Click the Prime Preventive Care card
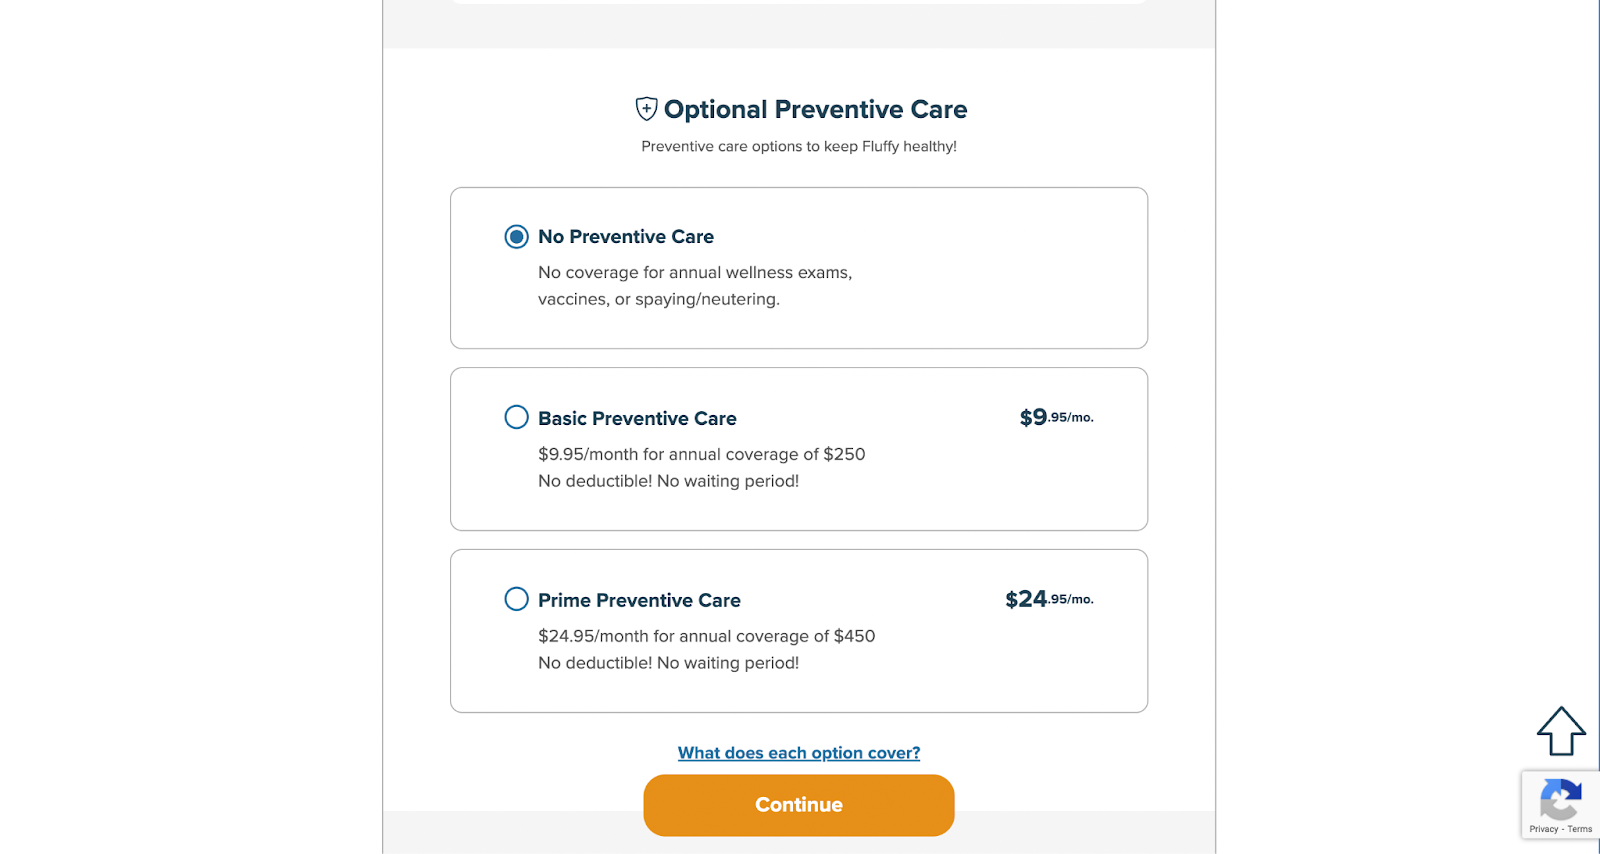Image resolution: width=1600 pixels, height=854 pixels. 798,630
